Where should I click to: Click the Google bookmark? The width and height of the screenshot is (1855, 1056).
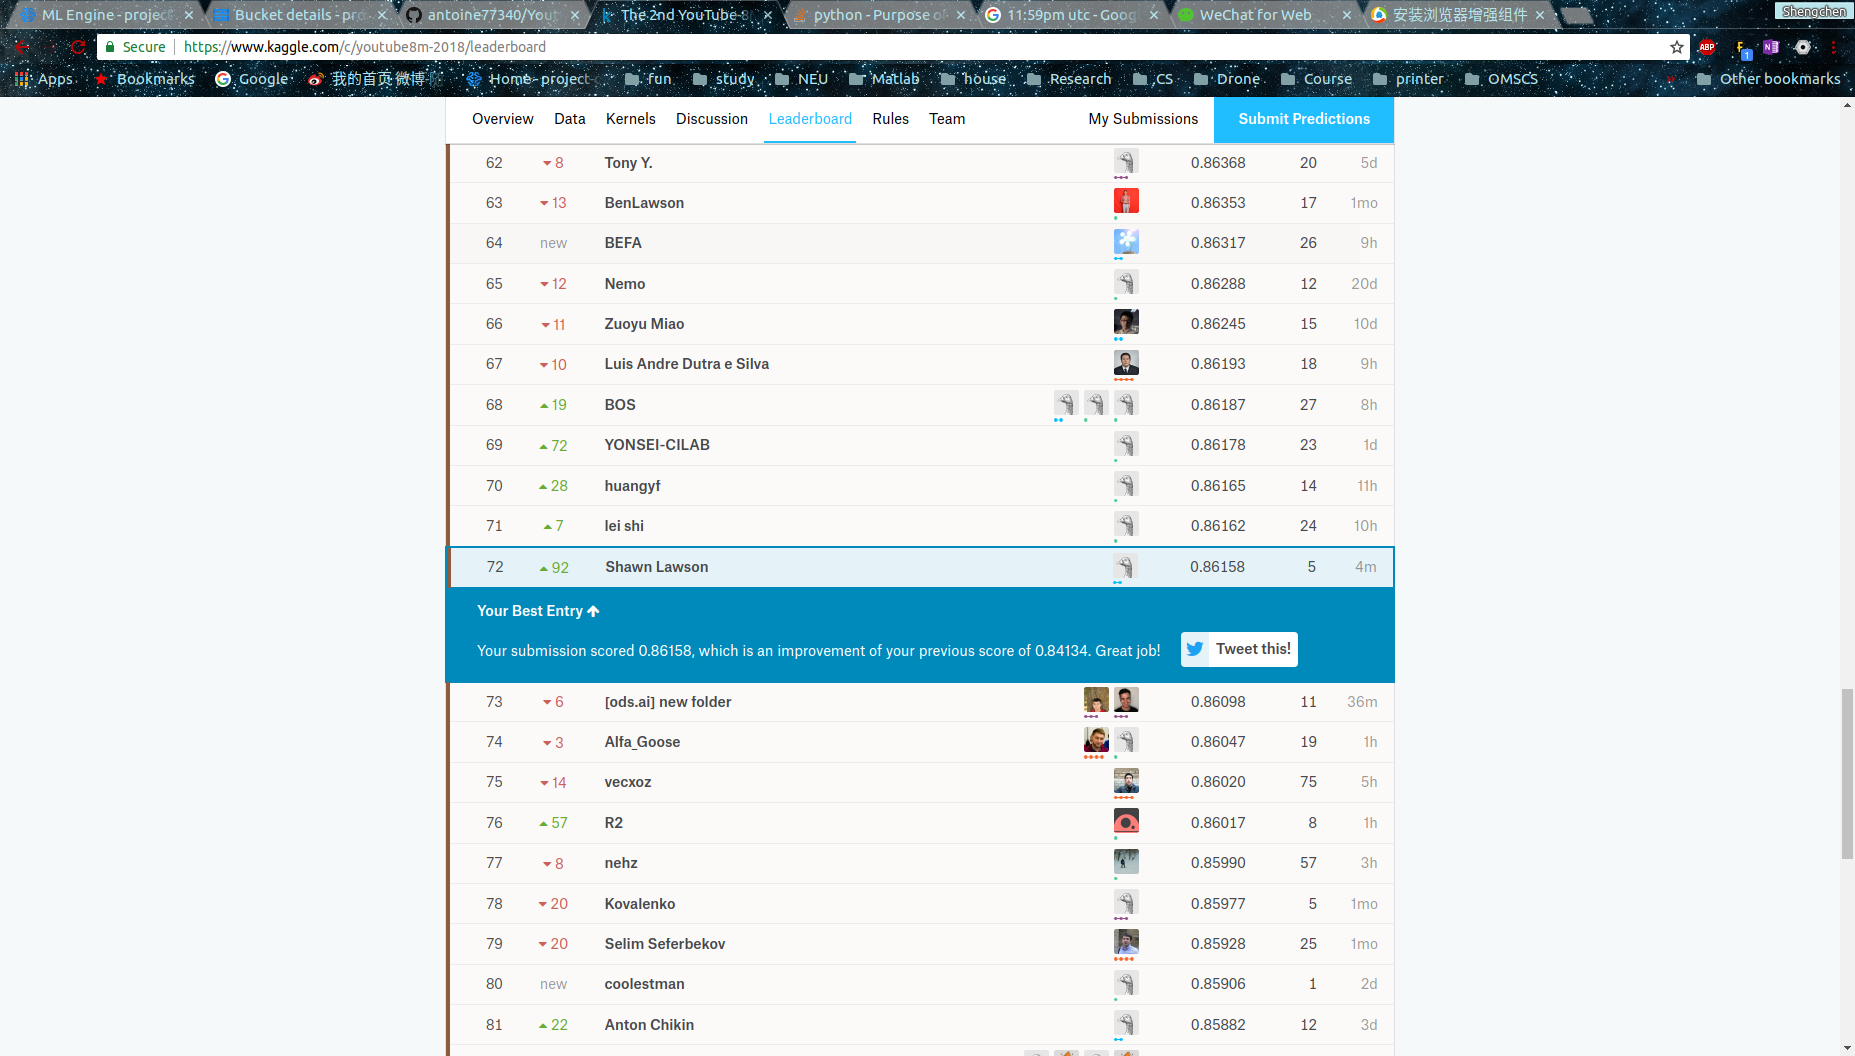252,79
